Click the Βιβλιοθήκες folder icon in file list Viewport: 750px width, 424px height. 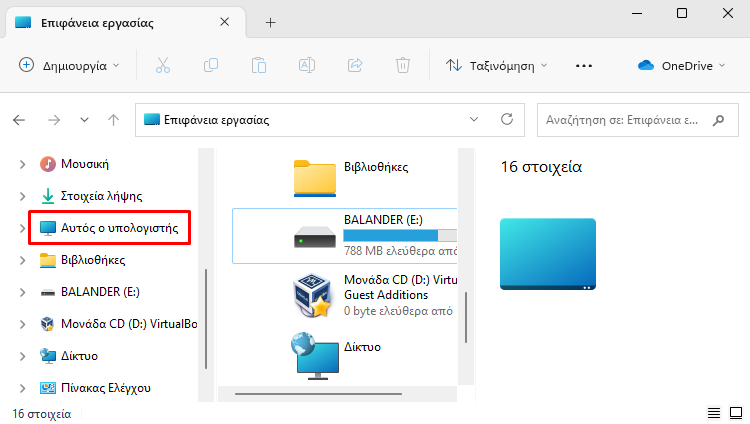click(x=315, y=178)
